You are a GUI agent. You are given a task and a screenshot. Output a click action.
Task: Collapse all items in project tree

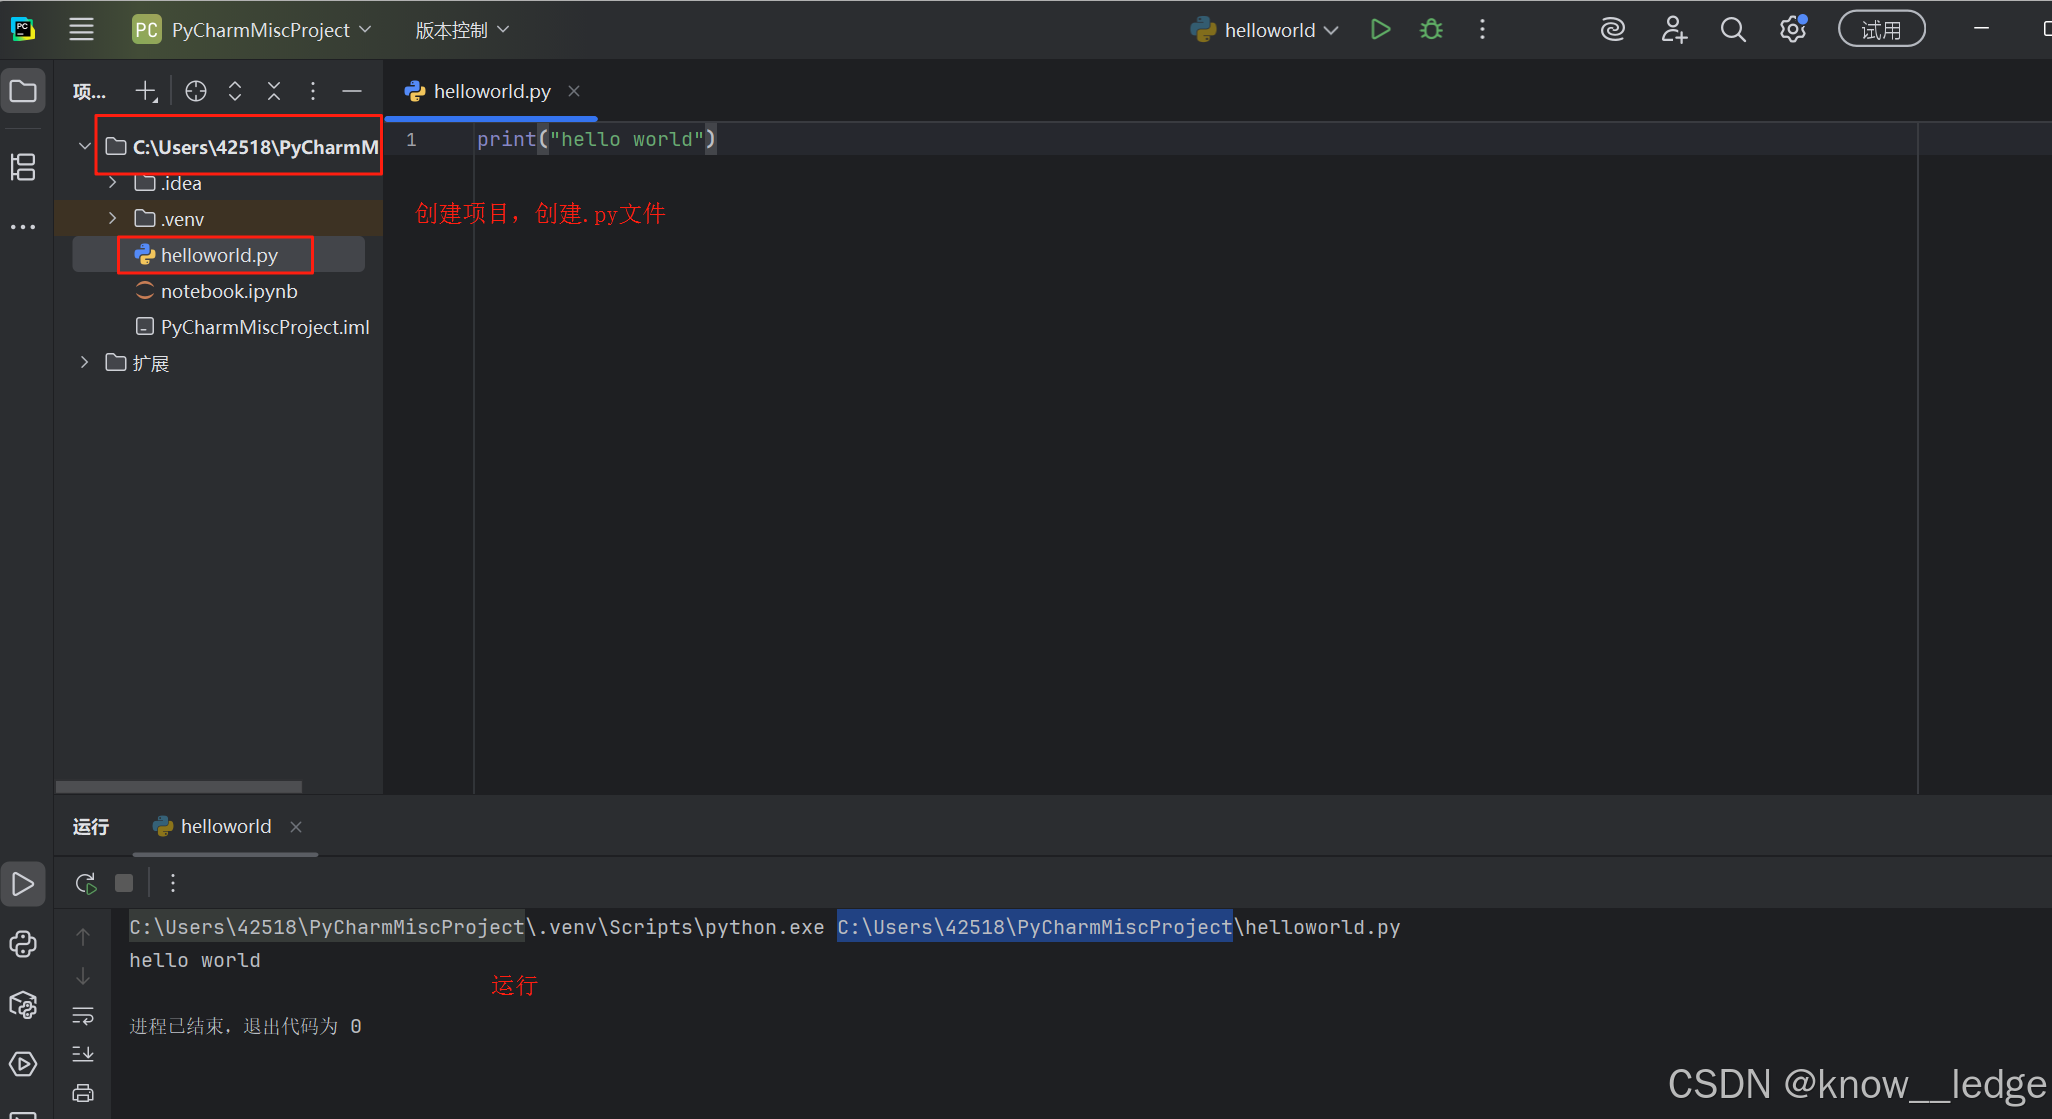(274, 92)
